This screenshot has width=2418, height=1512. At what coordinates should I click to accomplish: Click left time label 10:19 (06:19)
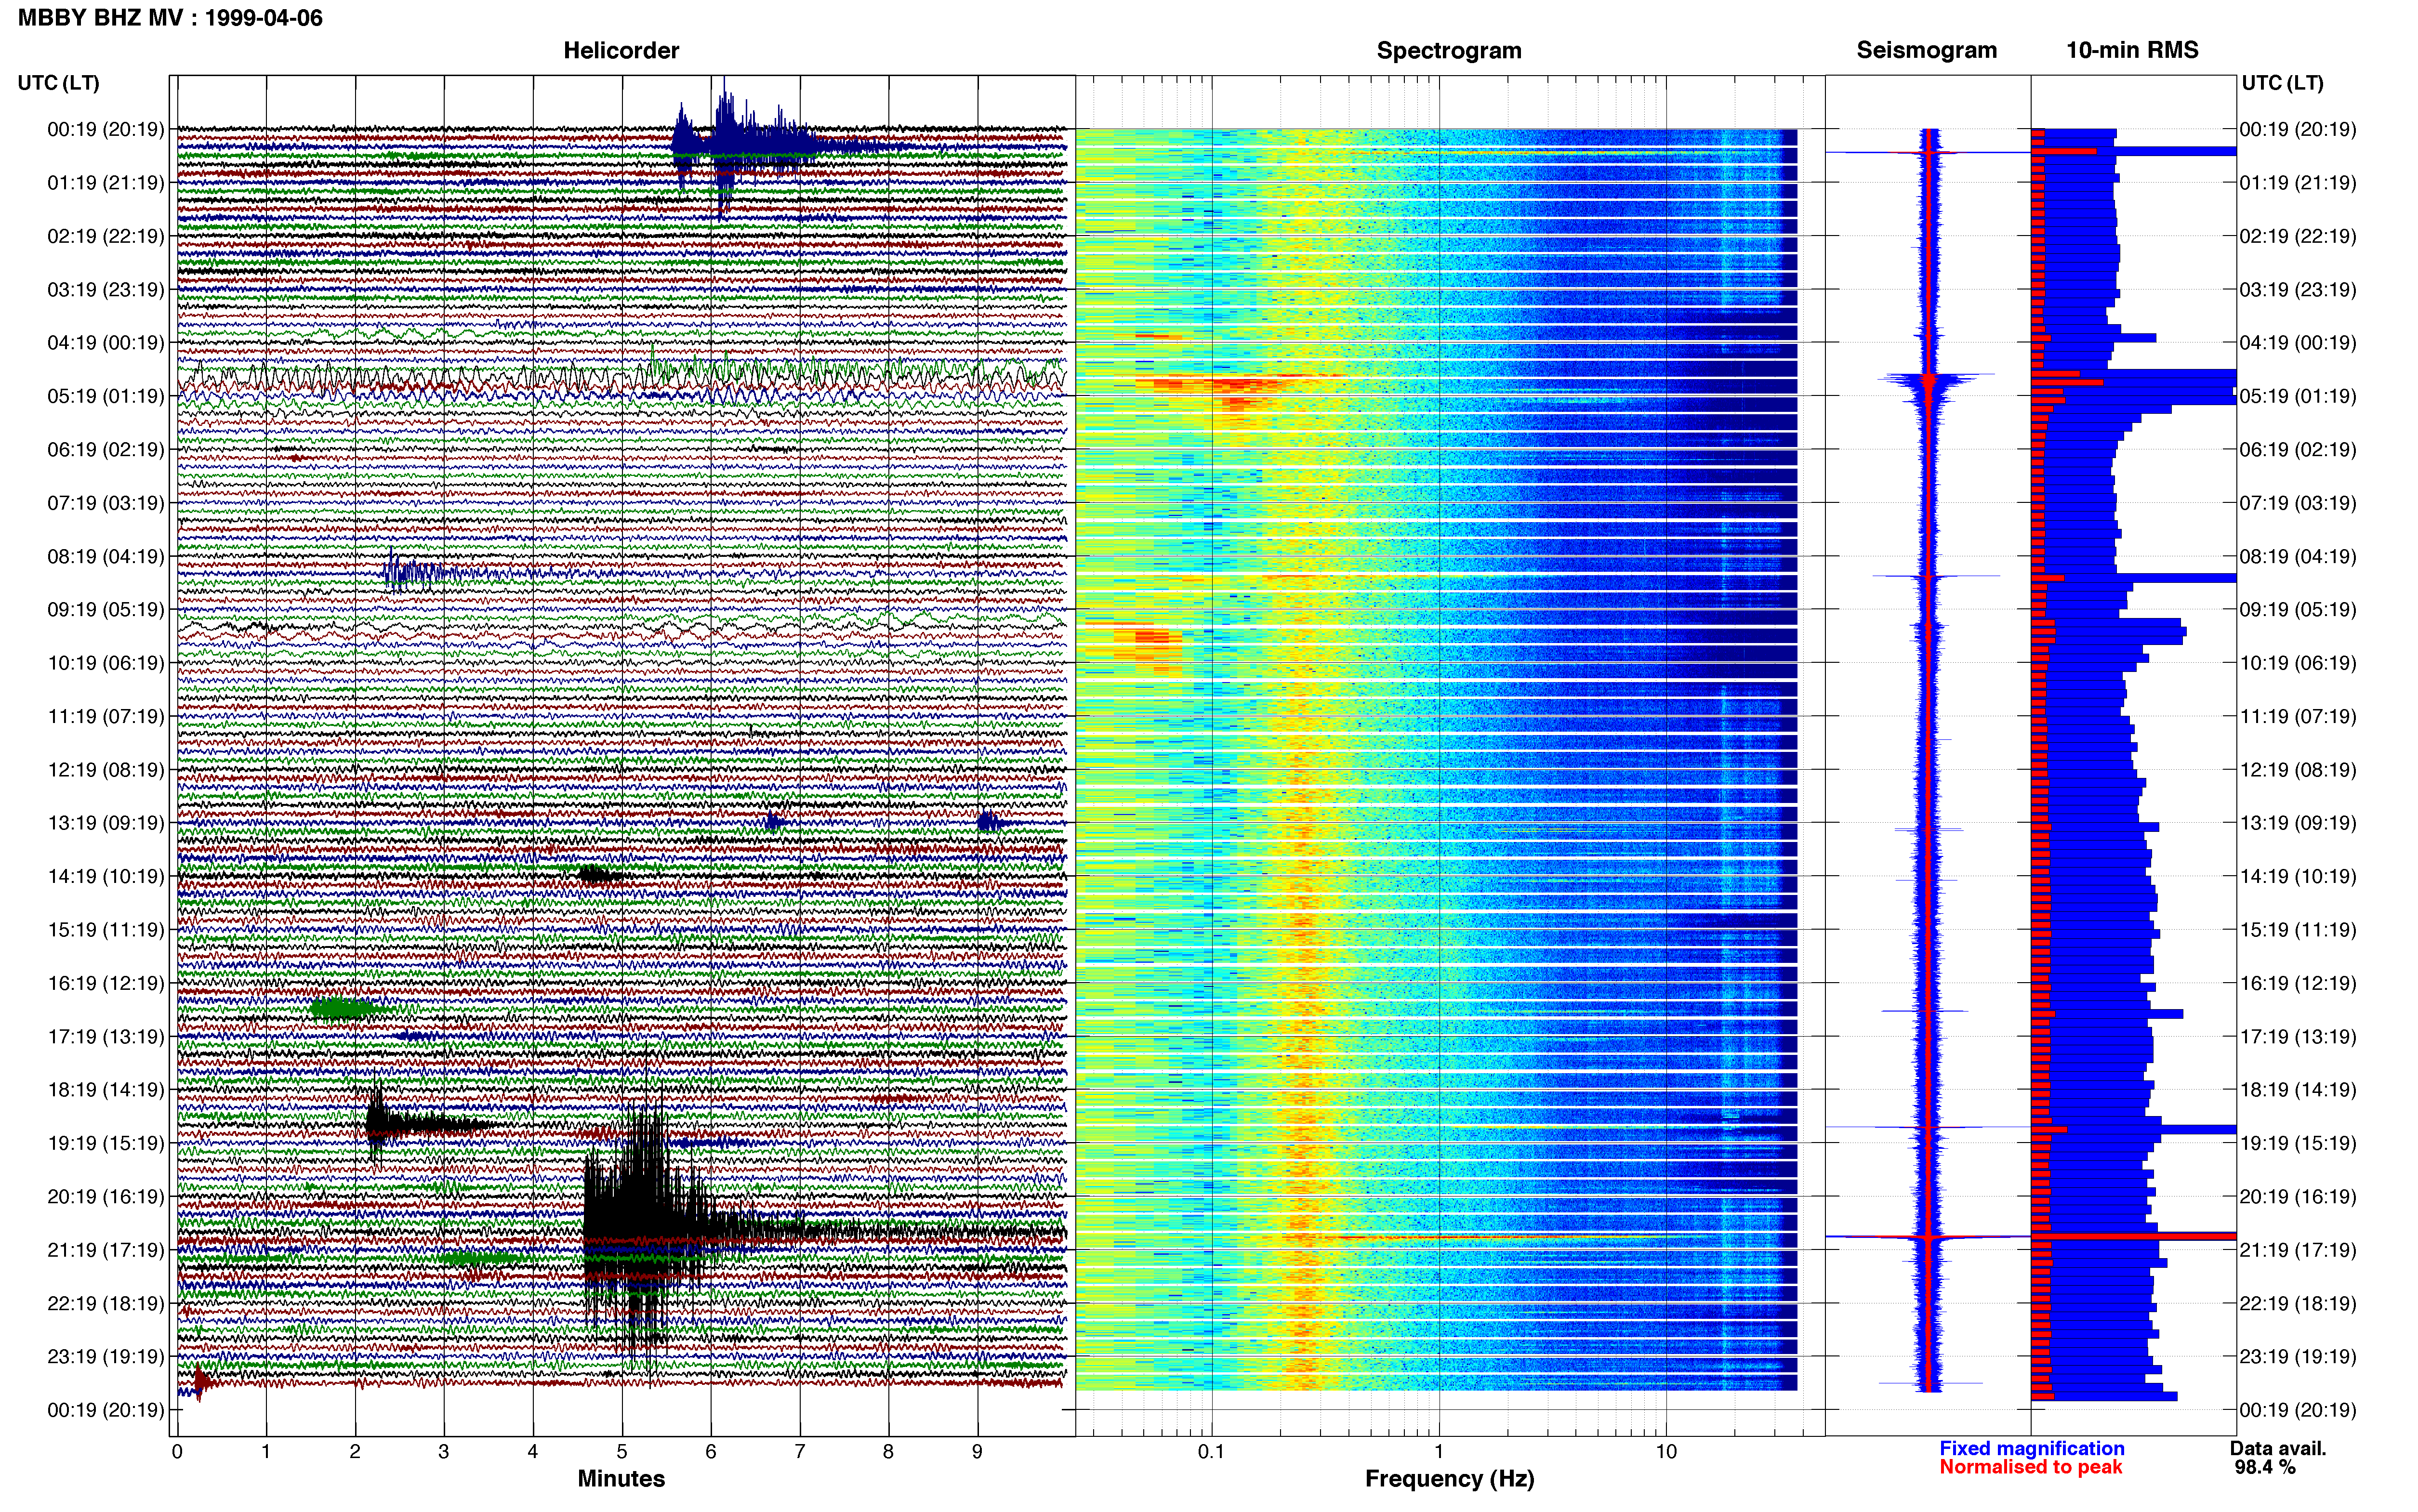[x=106, y=663]
